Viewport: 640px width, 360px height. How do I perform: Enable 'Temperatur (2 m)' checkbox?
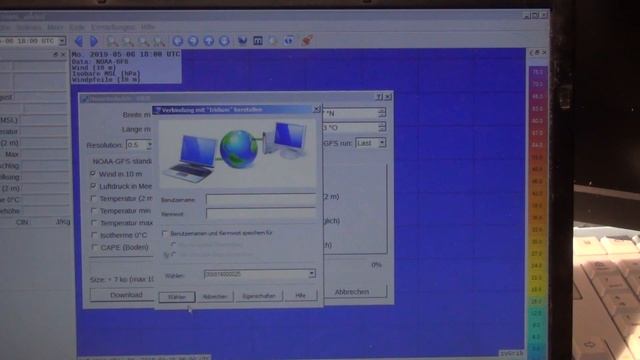[93, 198]
